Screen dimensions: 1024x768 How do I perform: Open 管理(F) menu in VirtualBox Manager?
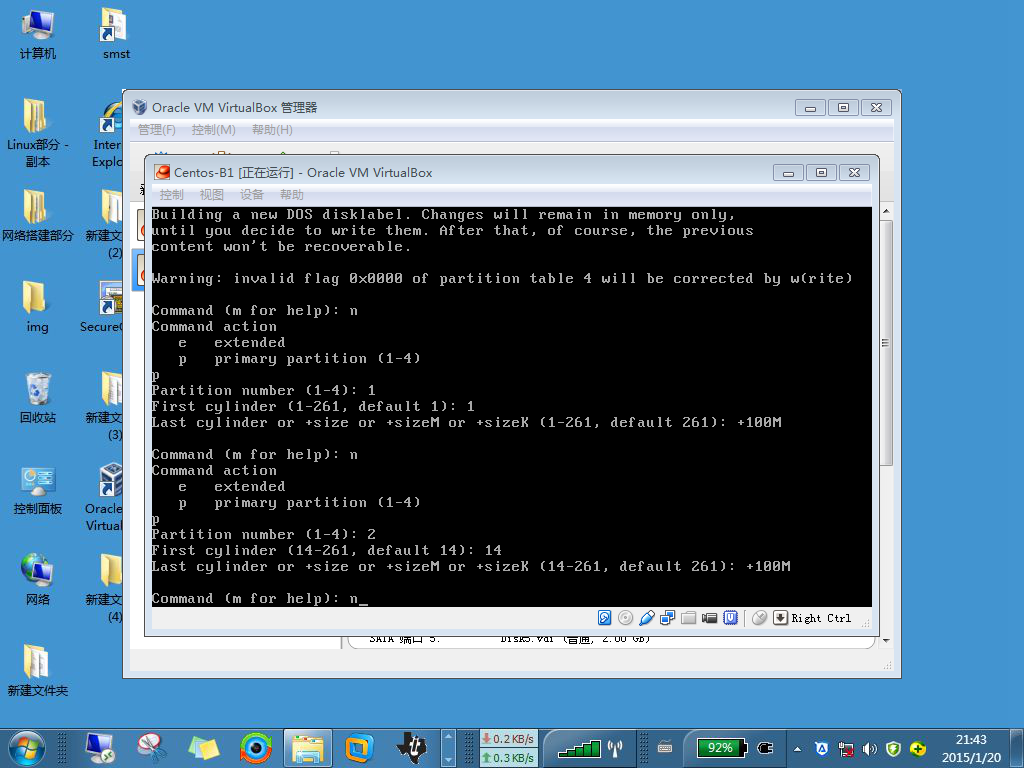pyautogui.click(x=157, y=130)
